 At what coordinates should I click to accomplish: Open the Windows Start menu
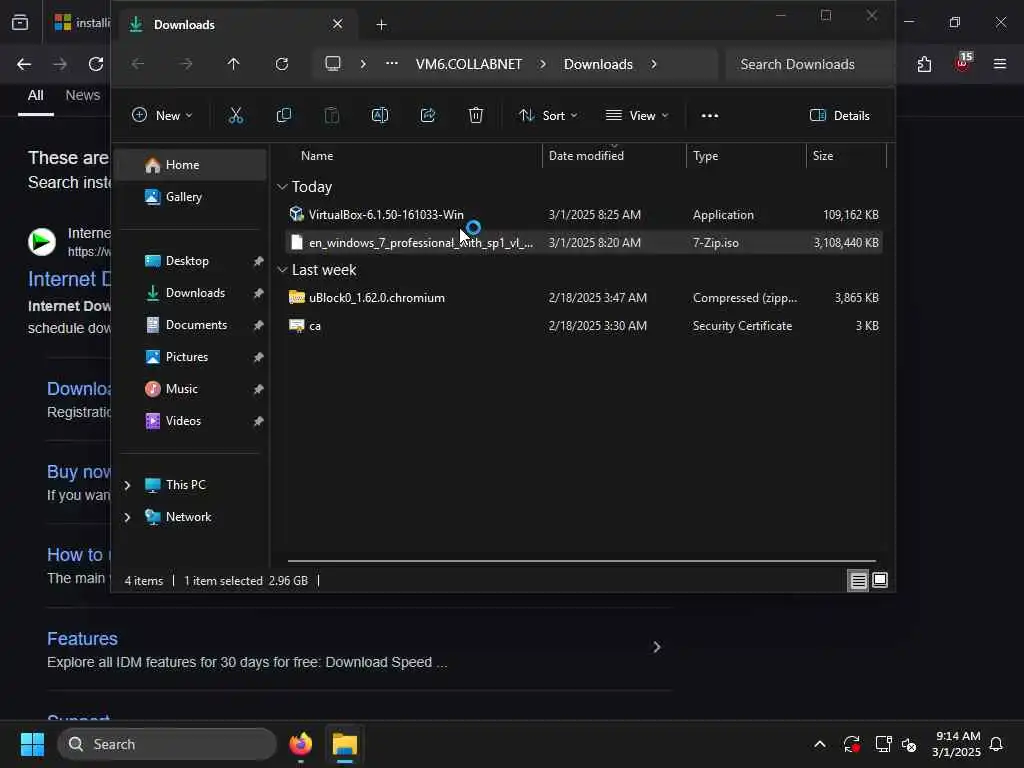32,744
